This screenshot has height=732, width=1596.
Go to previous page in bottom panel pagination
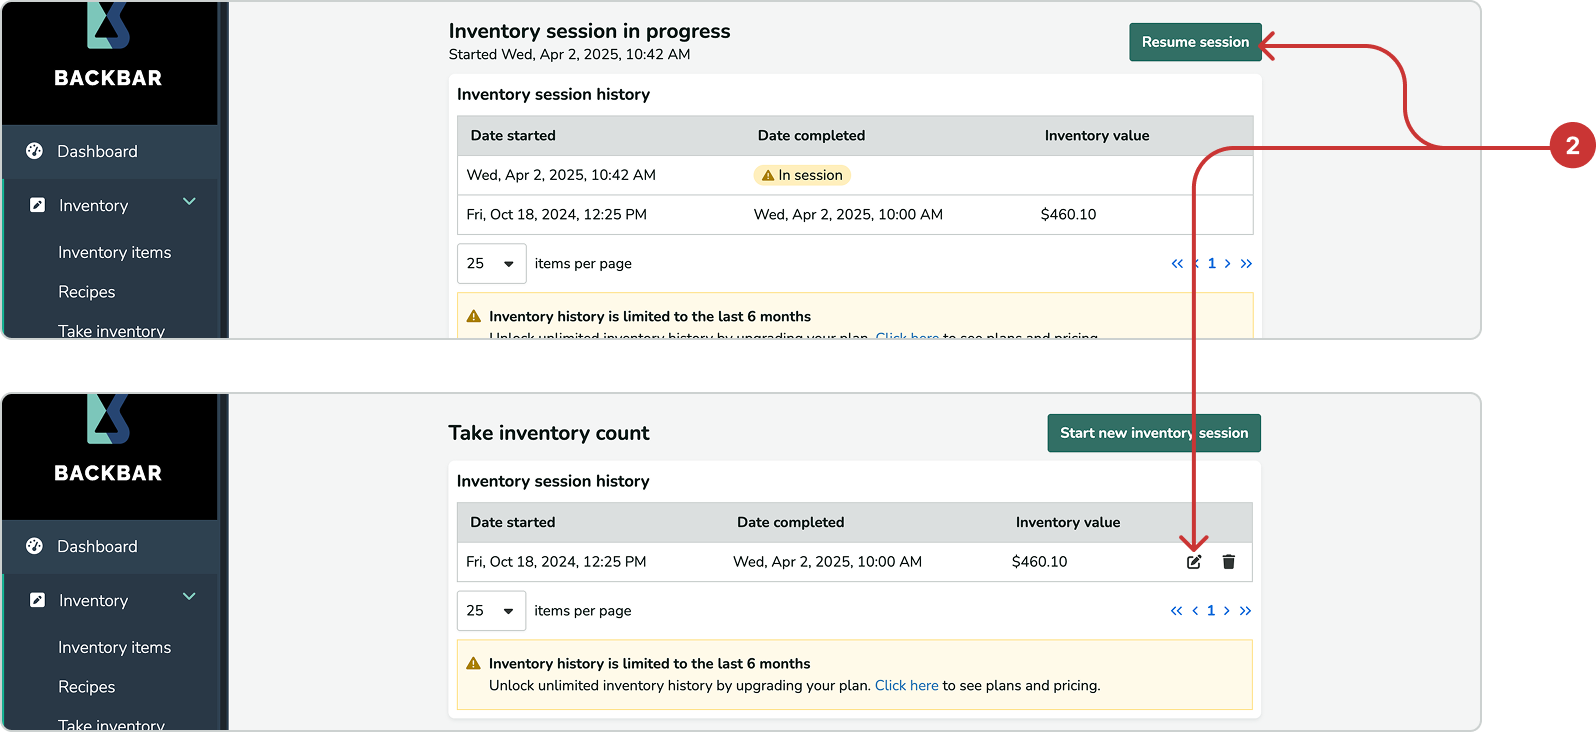[x=1195, y=611]
